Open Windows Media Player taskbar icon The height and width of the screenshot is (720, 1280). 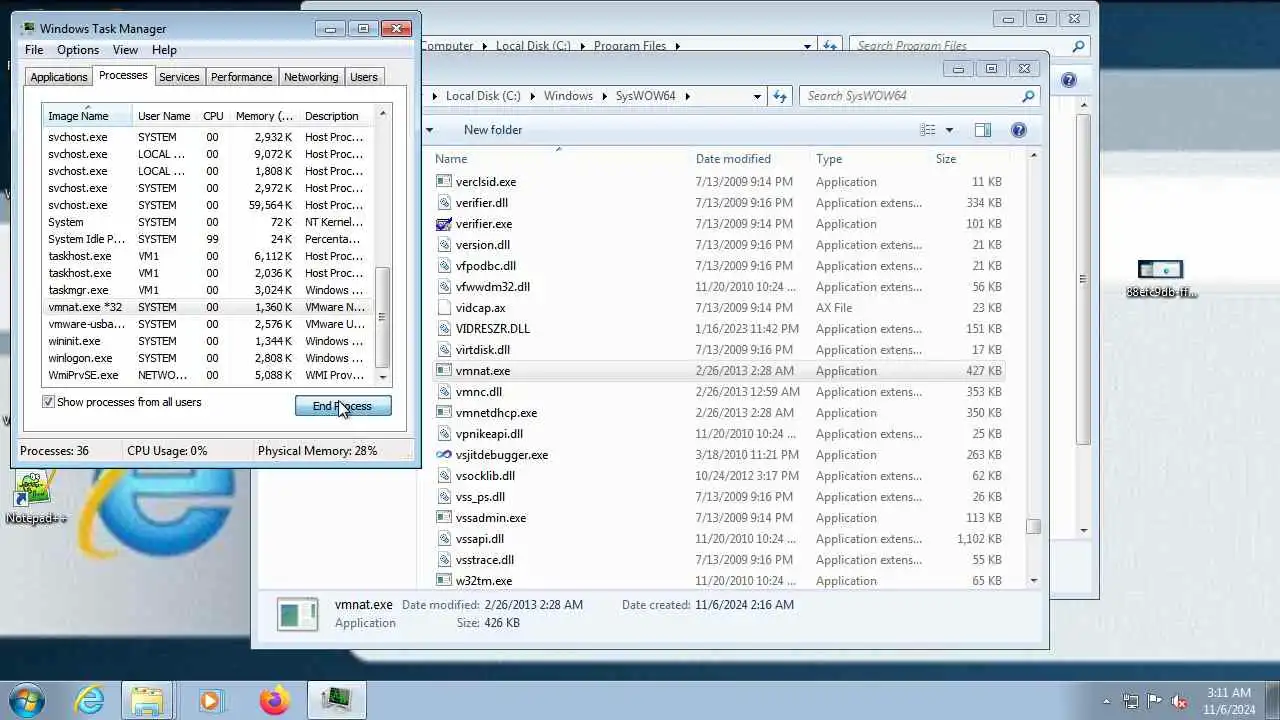point(210,700)
